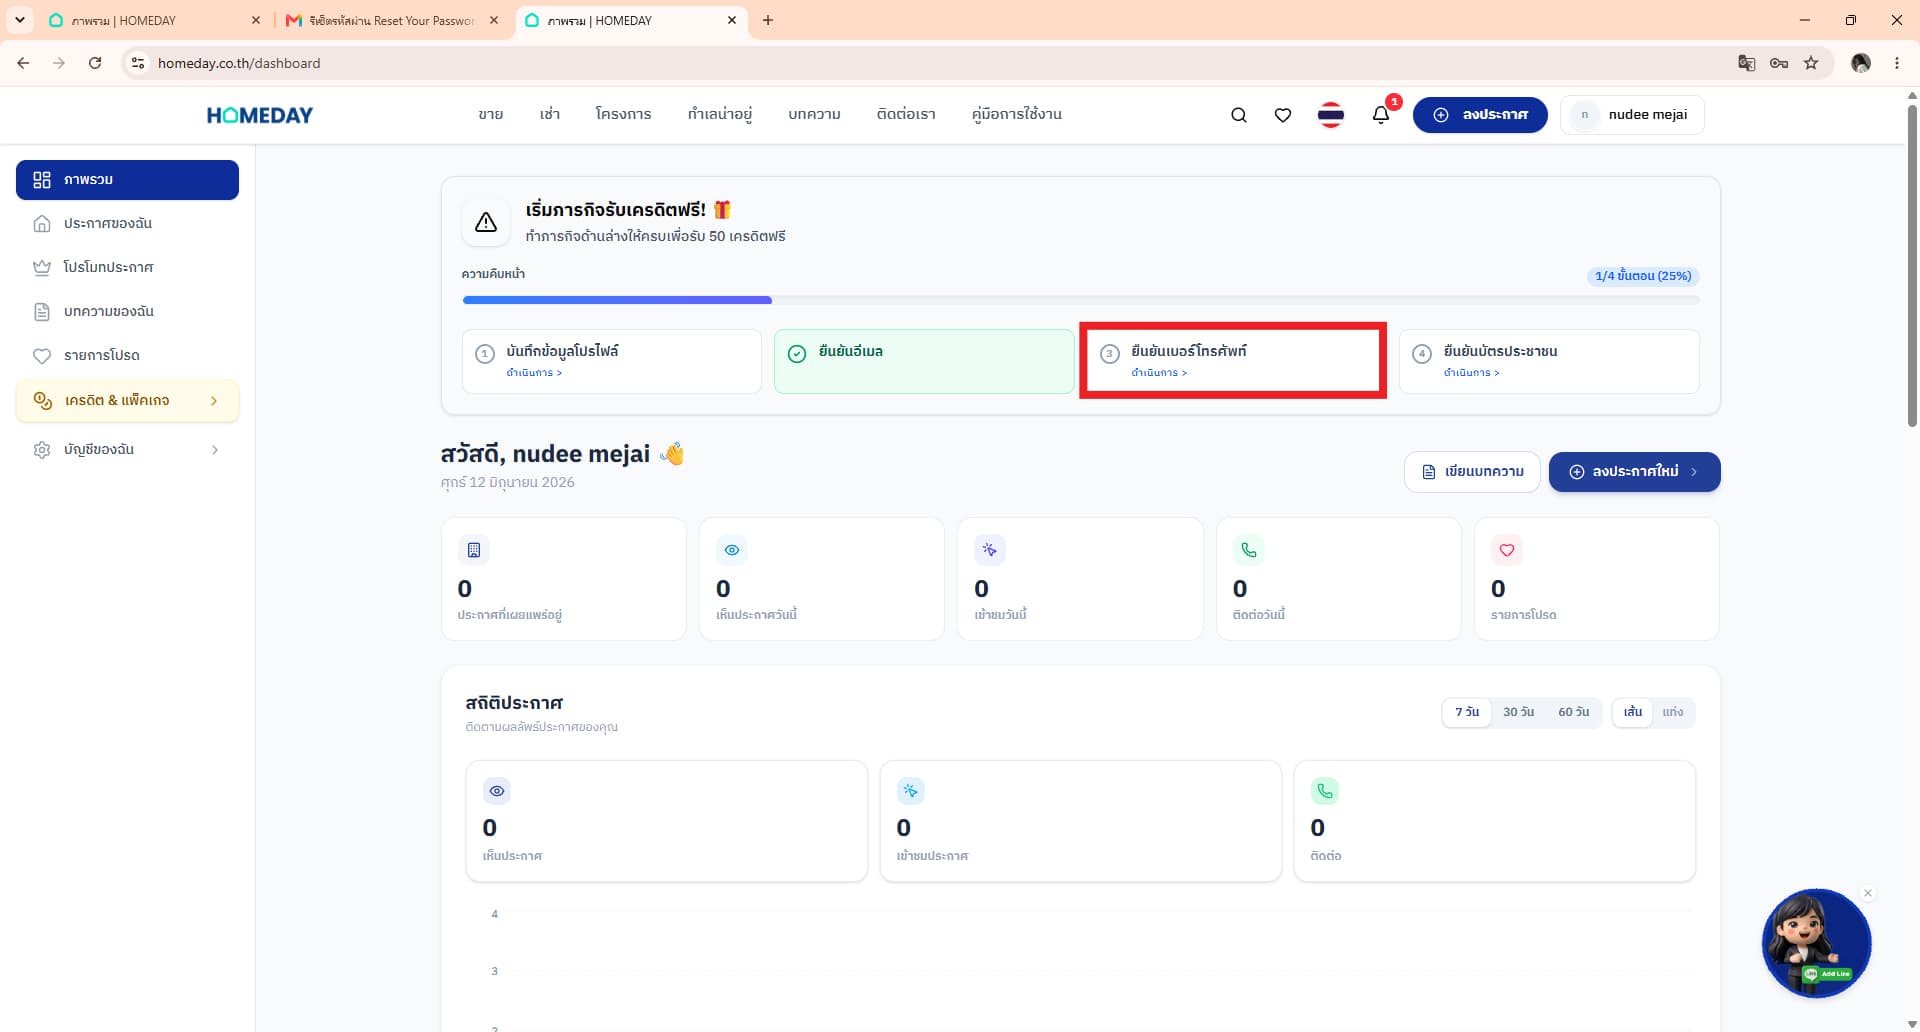Viewport: 1920px width, 1032px height.
Task: Open the tab search dropdown arrow
Action: tap(20, 20)
